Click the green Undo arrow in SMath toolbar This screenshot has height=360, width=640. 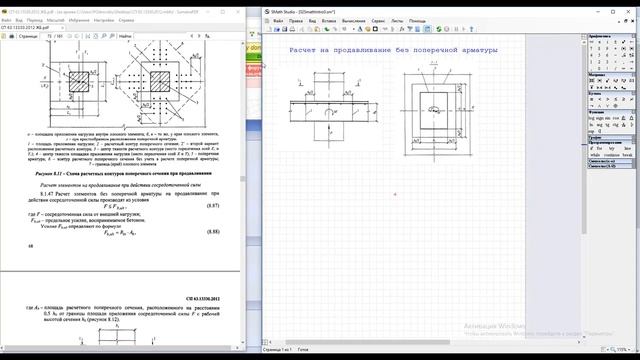click(327, 29)
